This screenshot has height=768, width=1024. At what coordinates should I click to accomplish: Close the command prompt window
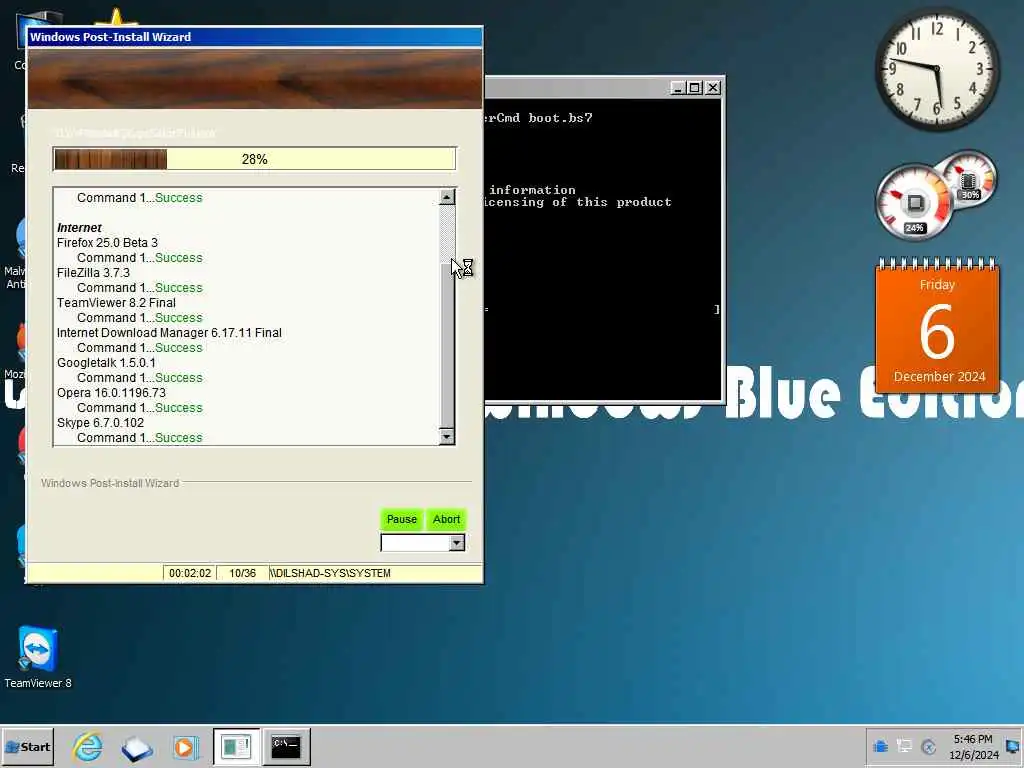click(712, 88)
